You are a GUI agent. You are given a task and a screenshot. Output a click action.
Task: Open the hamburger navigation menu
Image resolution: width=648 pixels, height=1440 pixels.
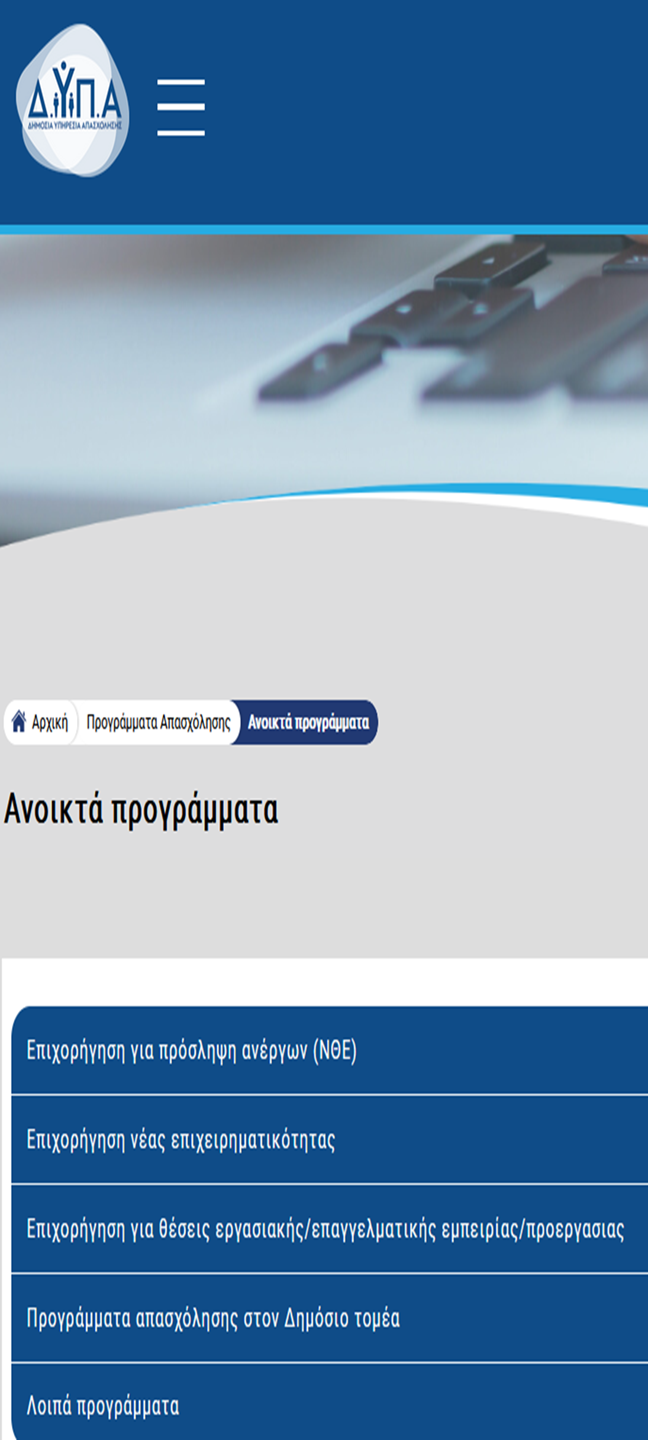[181, 107]
